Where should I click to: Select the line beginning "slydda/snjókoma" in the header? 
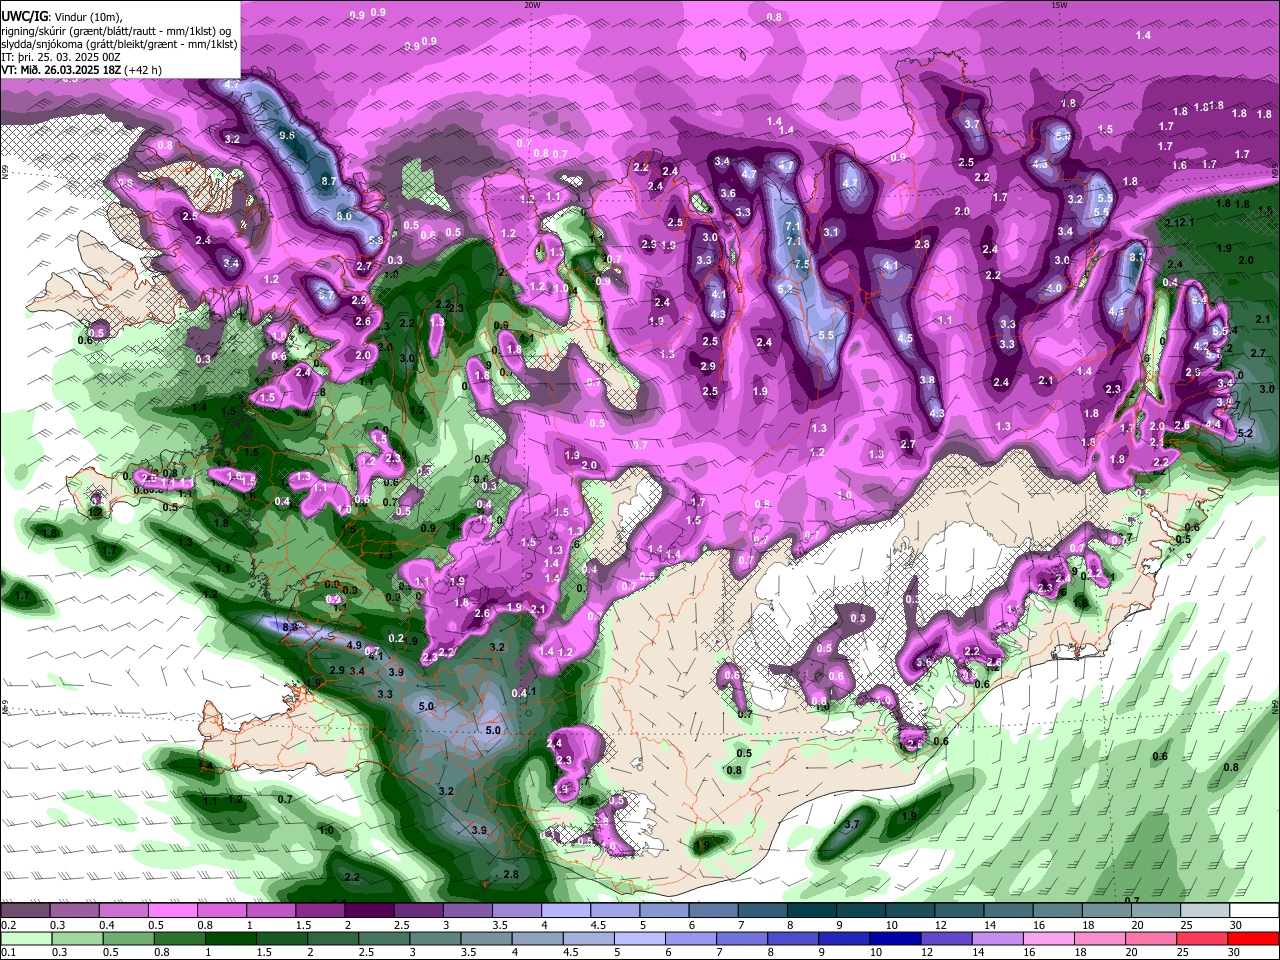tap(119, 44)
